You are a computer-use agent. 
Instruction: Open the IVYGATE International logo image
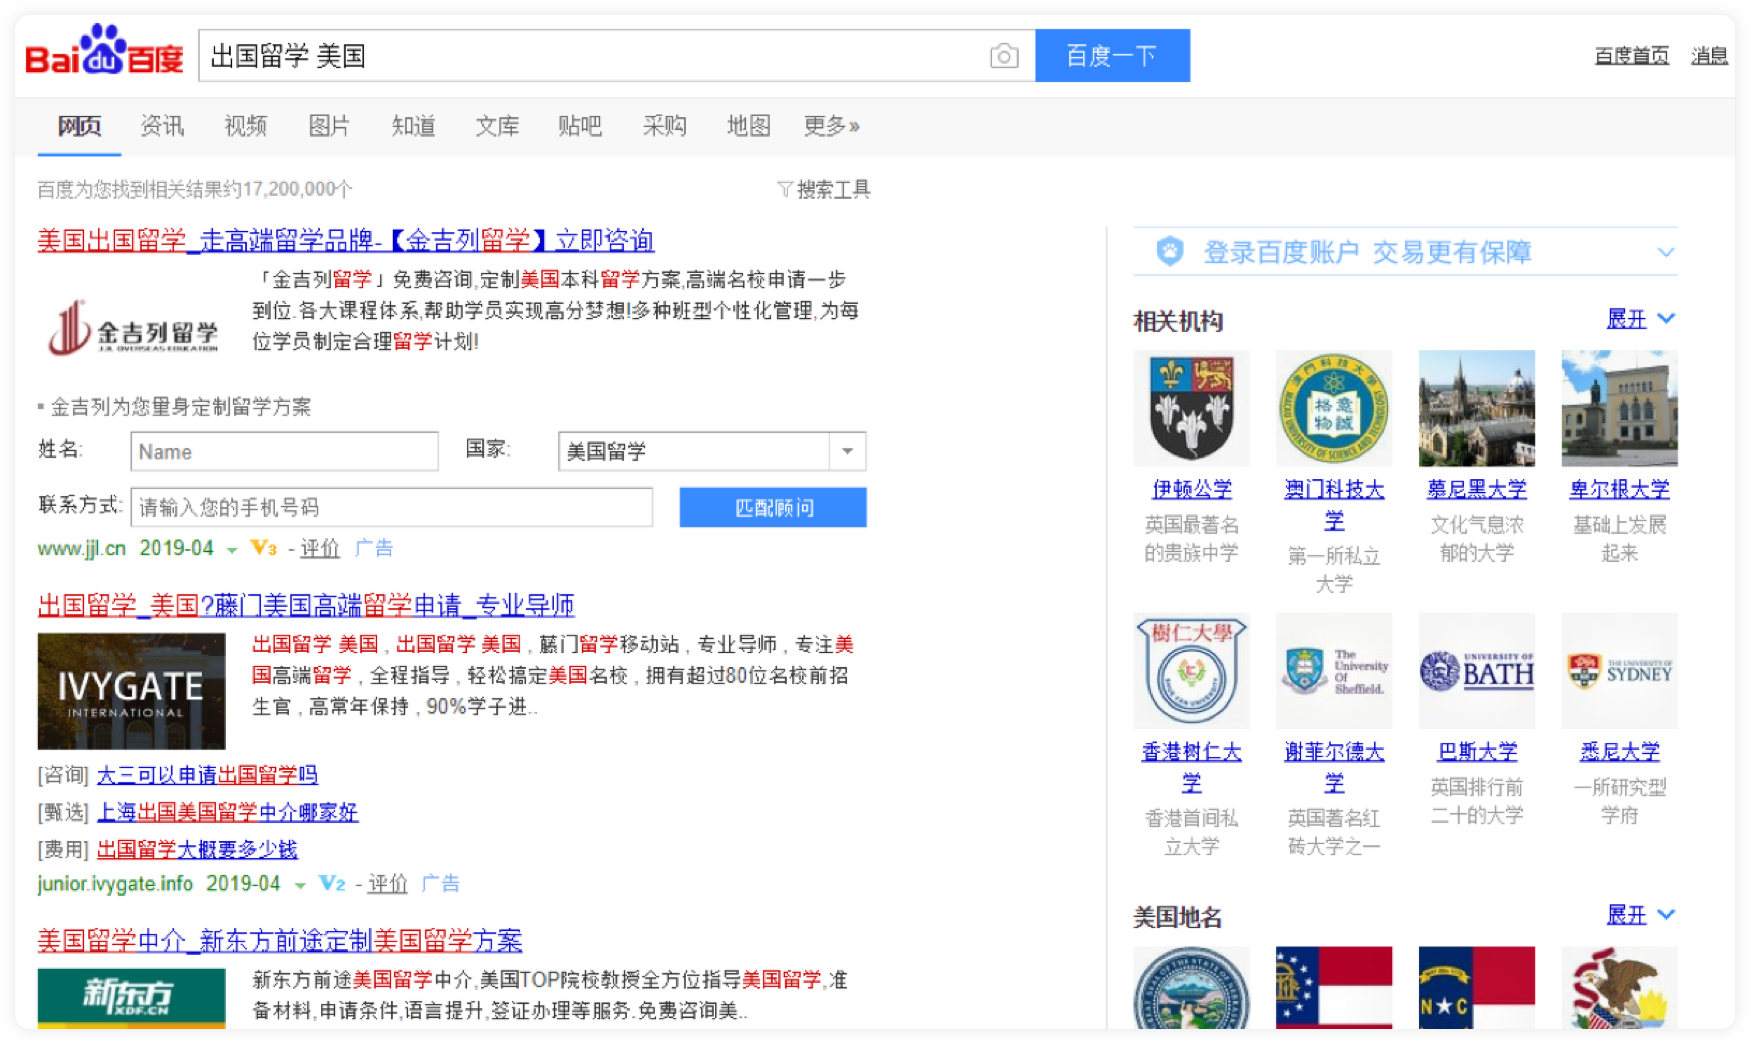[131, 691]
